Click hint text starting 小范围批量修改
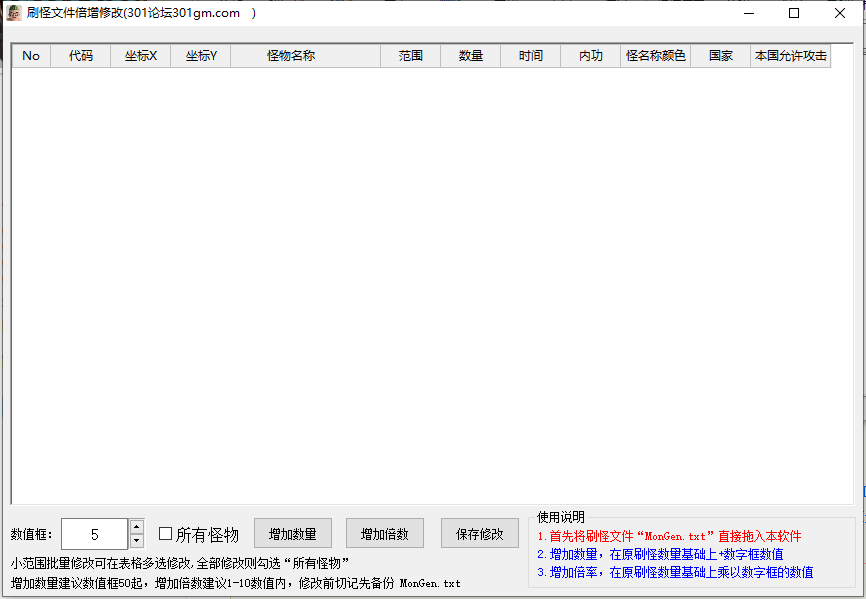Screen dimensions: 866x599 point(180,564)
